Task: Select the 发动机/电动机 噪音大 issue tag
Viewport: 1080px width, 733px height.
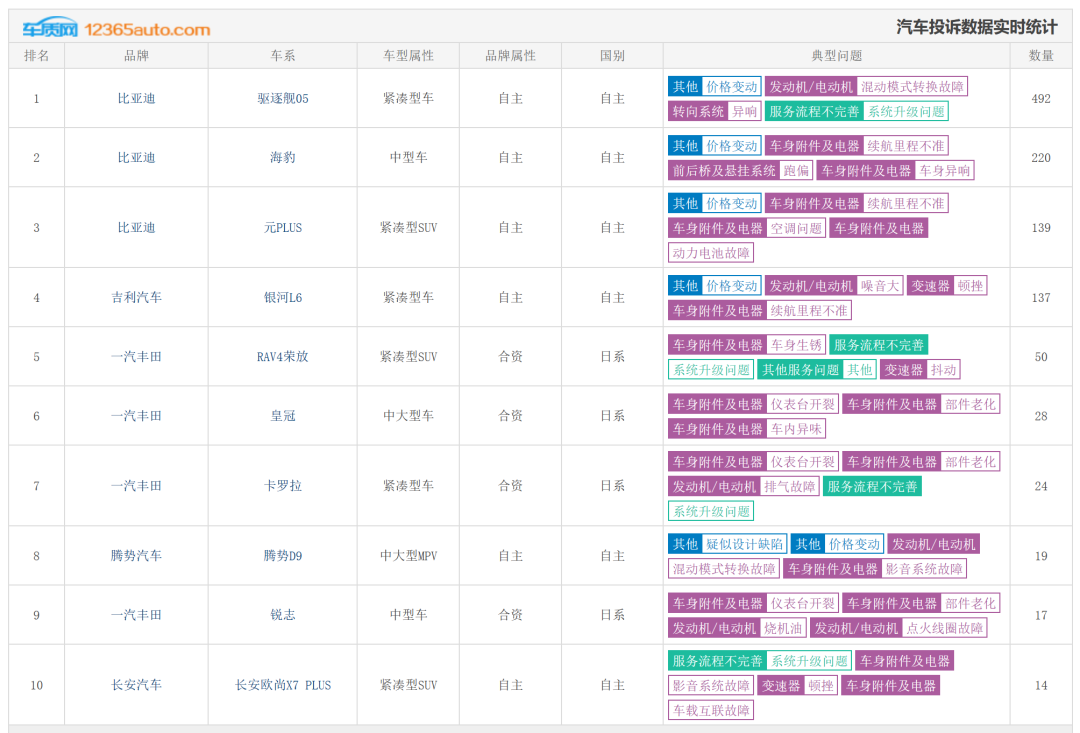Action: [x=833, y=286]
